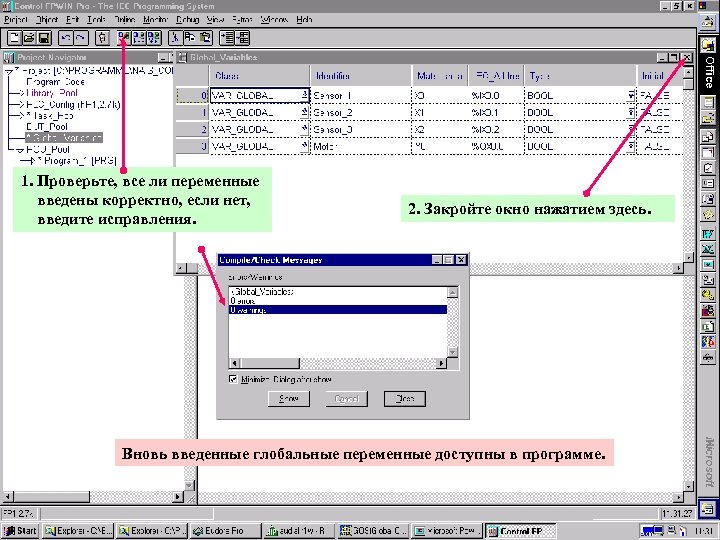The width and height of the screenshot is (720, 540).
Task: Click the Control FP taskbar button
Action: [x=521, y=531]
